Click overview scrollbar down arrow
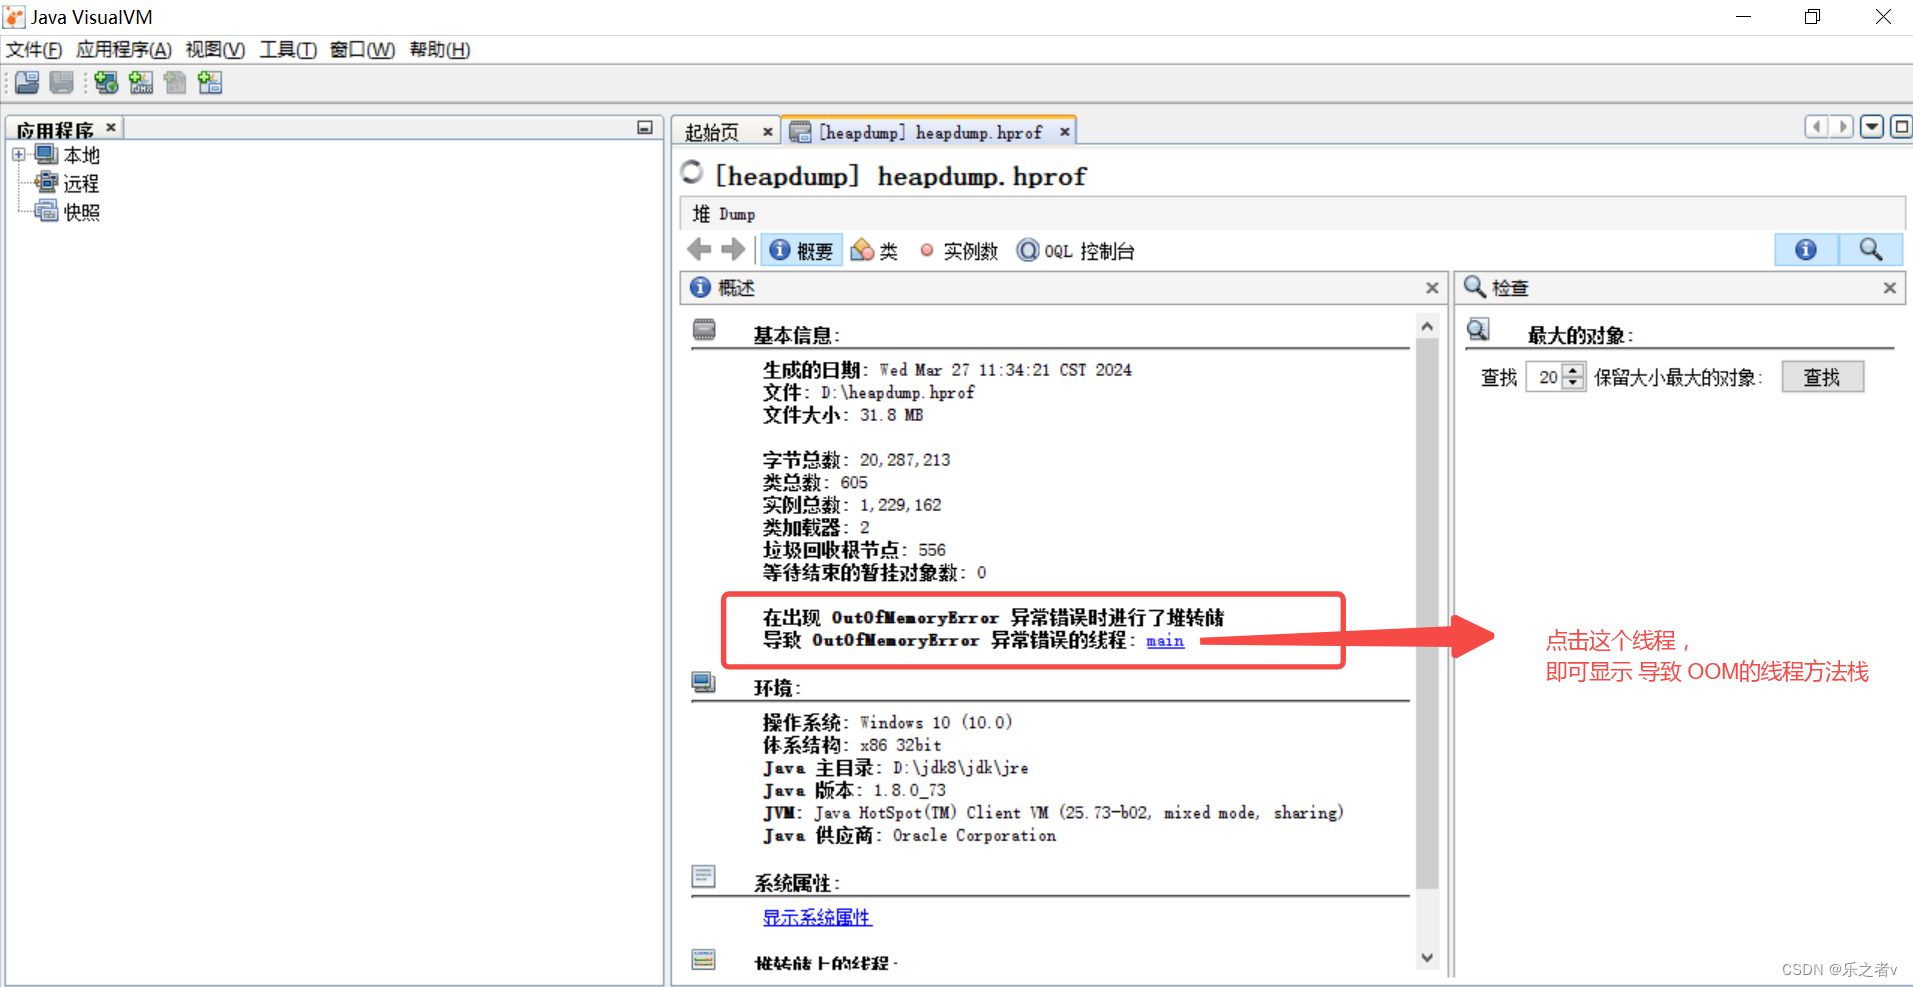Image resolution: width=1913 pixels, height=987 pixels. 1427,957
